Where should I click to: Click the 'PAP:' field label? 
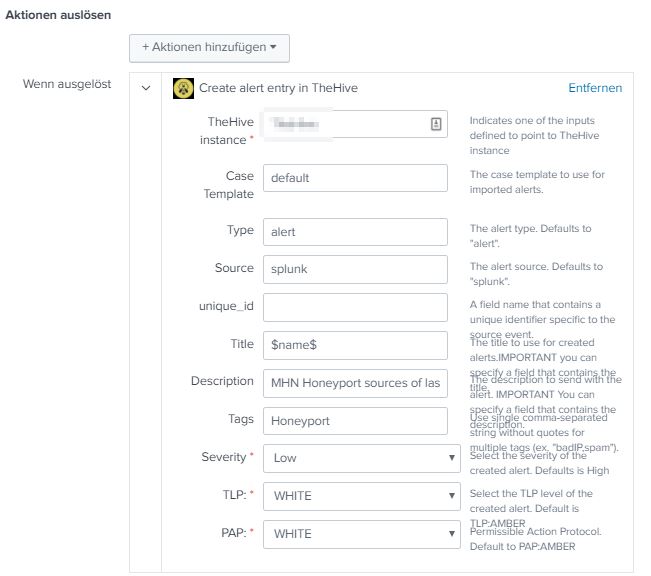coord(234,533)
